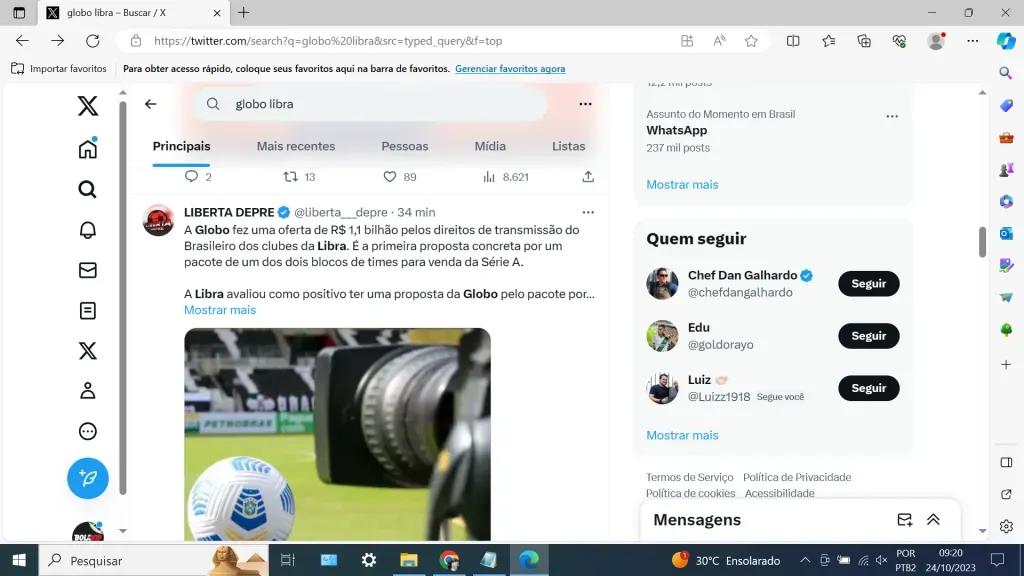Open Gerenciar favoritos agora link
This screenshot has height=576, width=1024.
pos(510,69)
